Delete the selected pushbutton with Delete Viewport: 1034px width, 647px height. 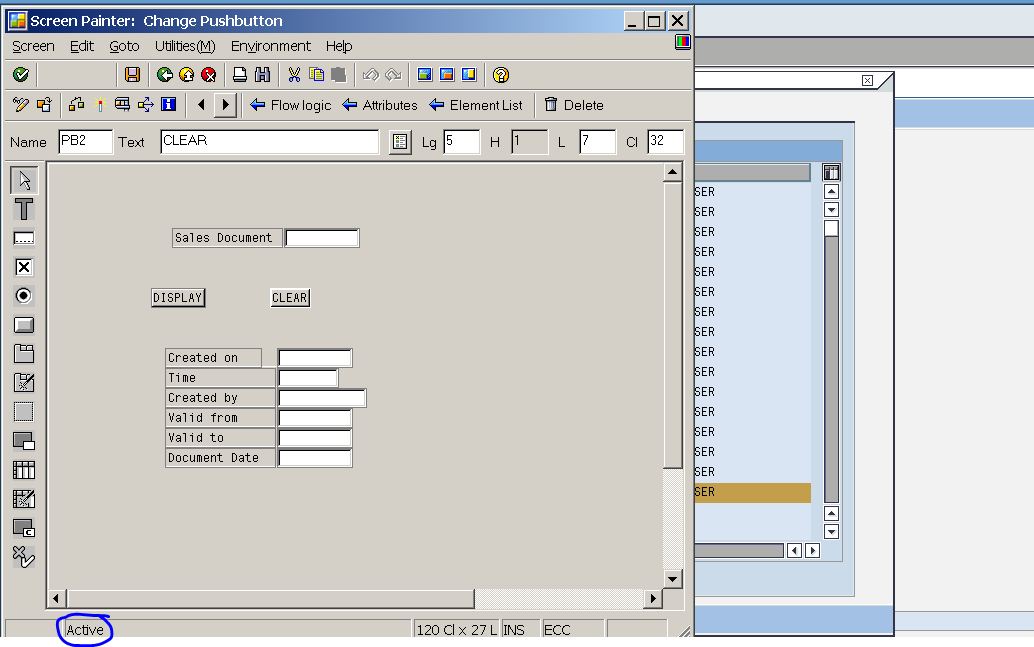tap(574, 104)
